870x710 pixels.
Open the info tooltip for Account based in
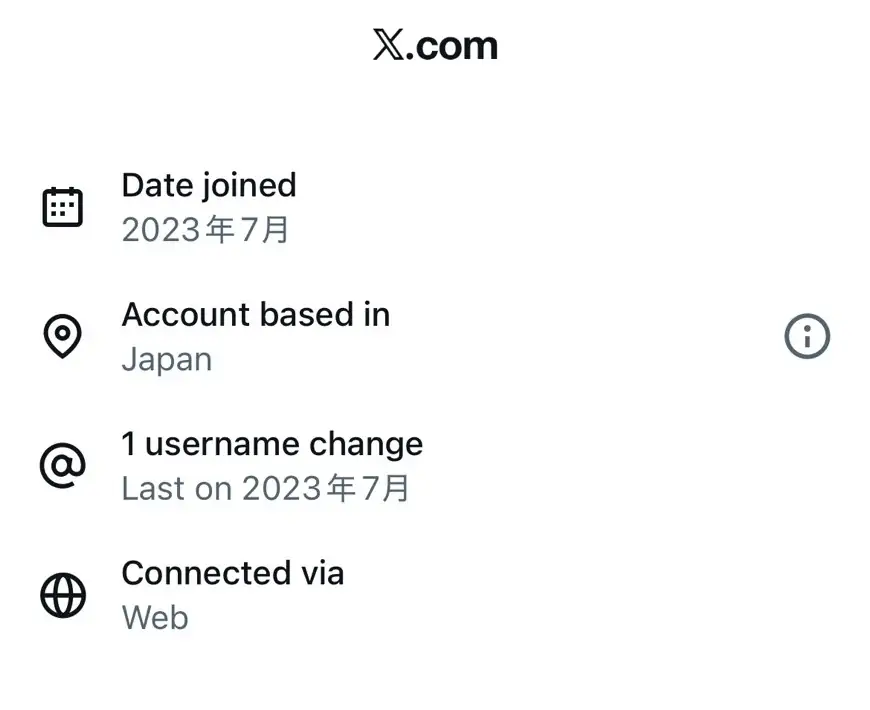click(806, 337)
